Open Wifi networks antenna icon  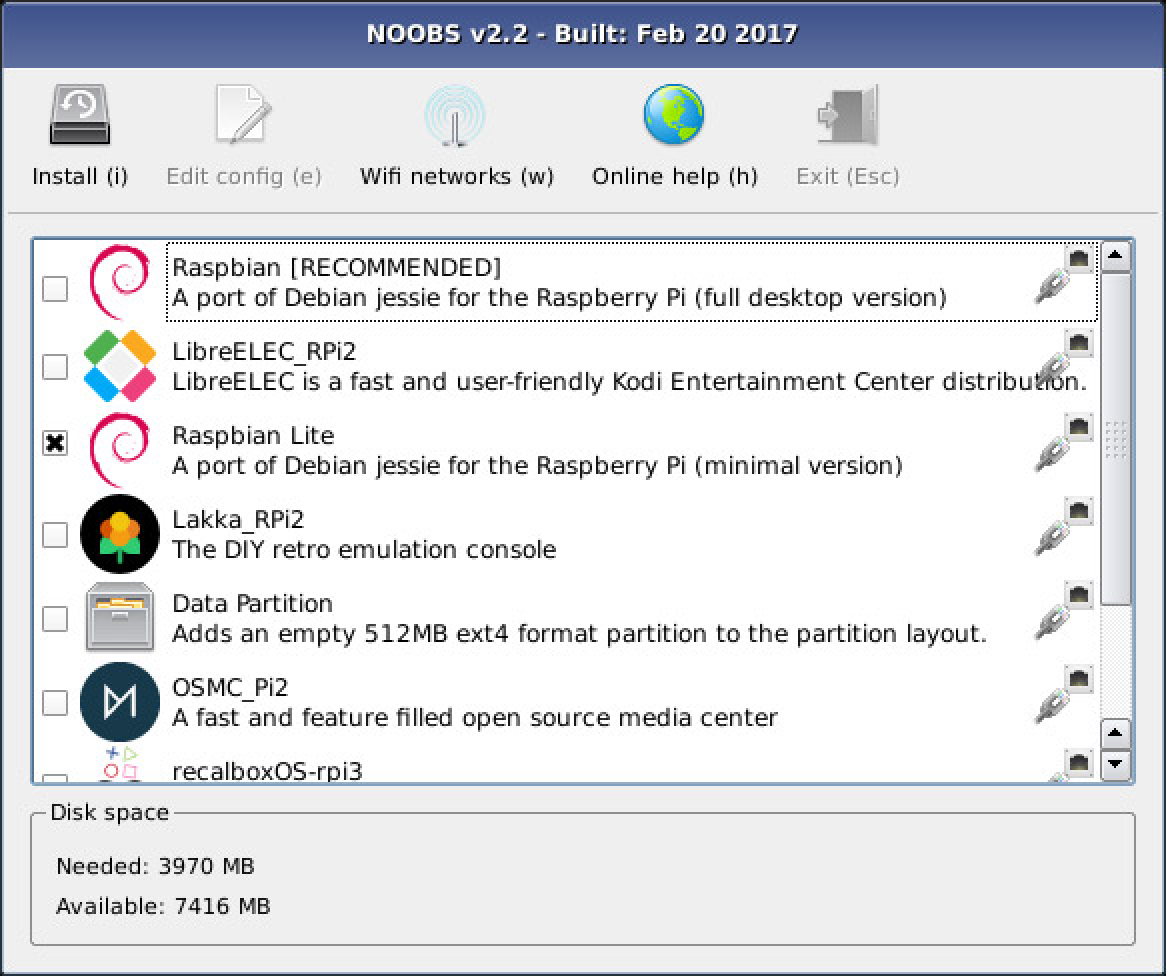coord(454,115)
